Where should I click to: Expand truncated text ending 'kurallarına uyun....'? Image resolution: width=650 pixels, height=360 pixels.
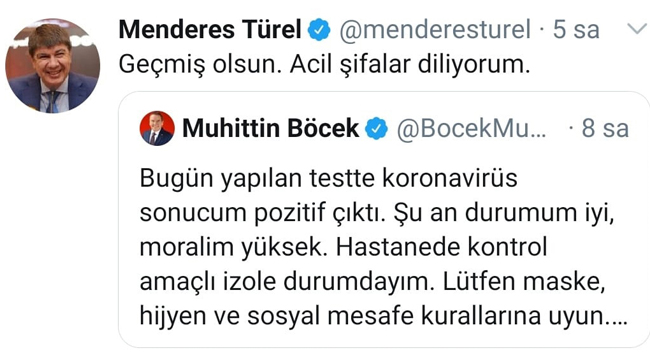point(524,316)
